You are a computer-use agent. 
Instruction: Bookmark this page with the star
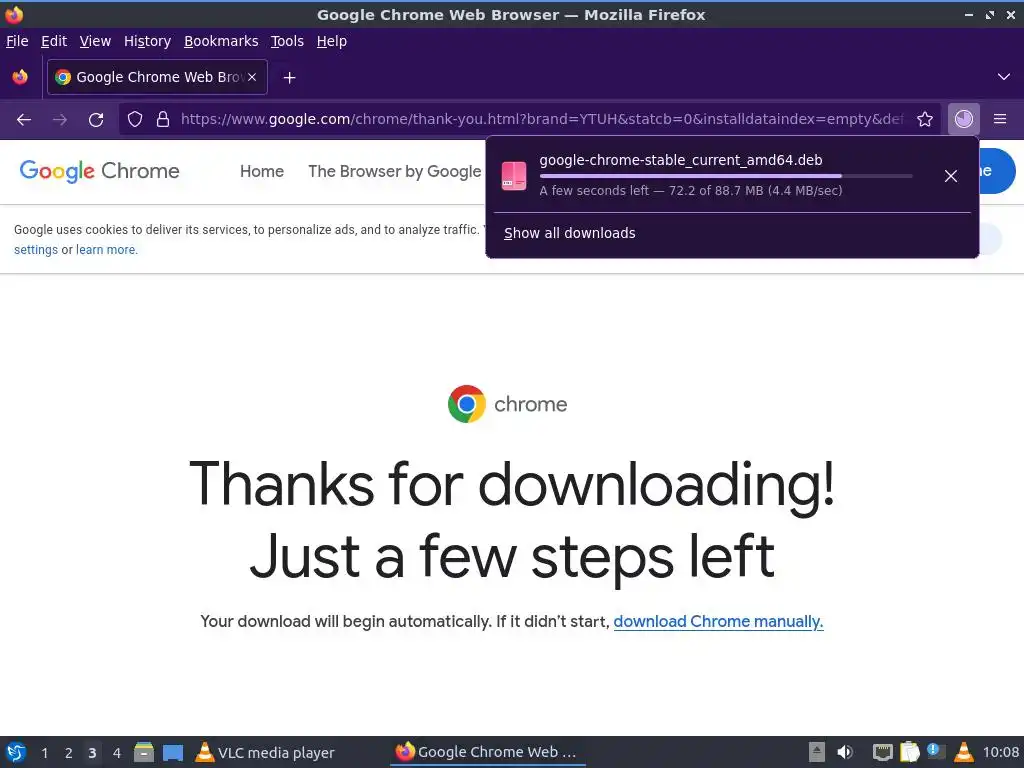tap(925, 120)
